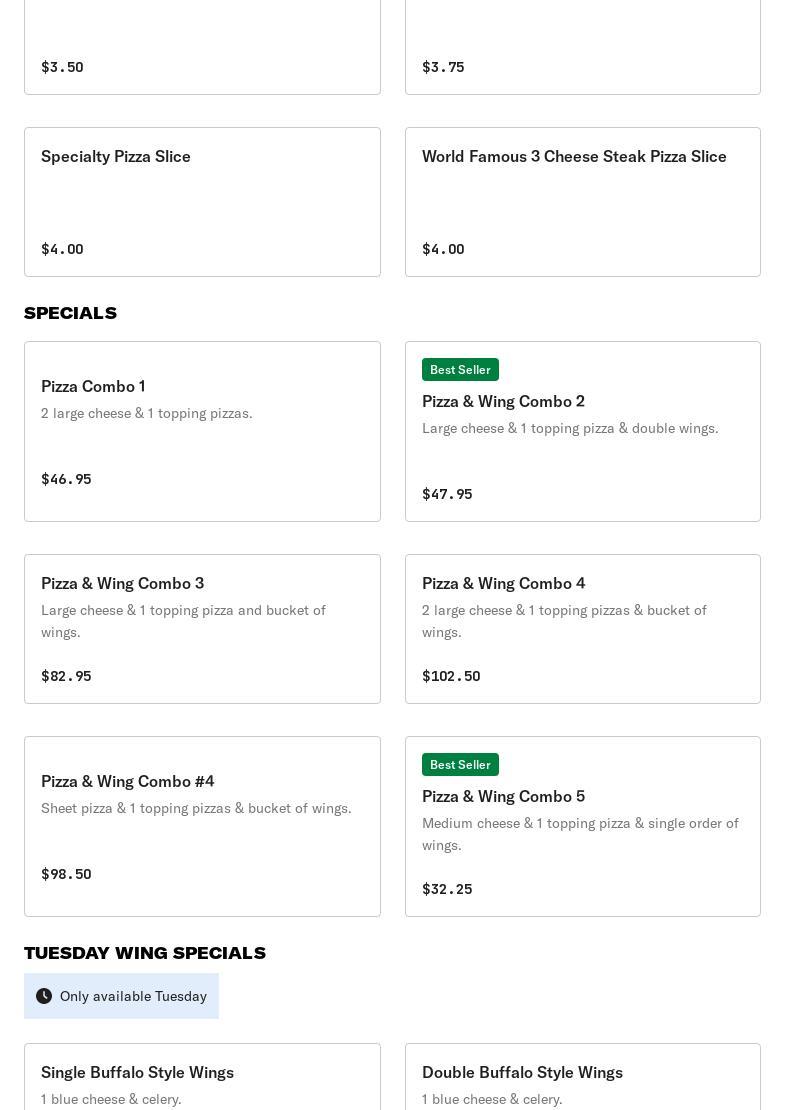Open the Pizza Combo 1 item
Viewport: 785px width, 1110px height.
tap(93, 386)
